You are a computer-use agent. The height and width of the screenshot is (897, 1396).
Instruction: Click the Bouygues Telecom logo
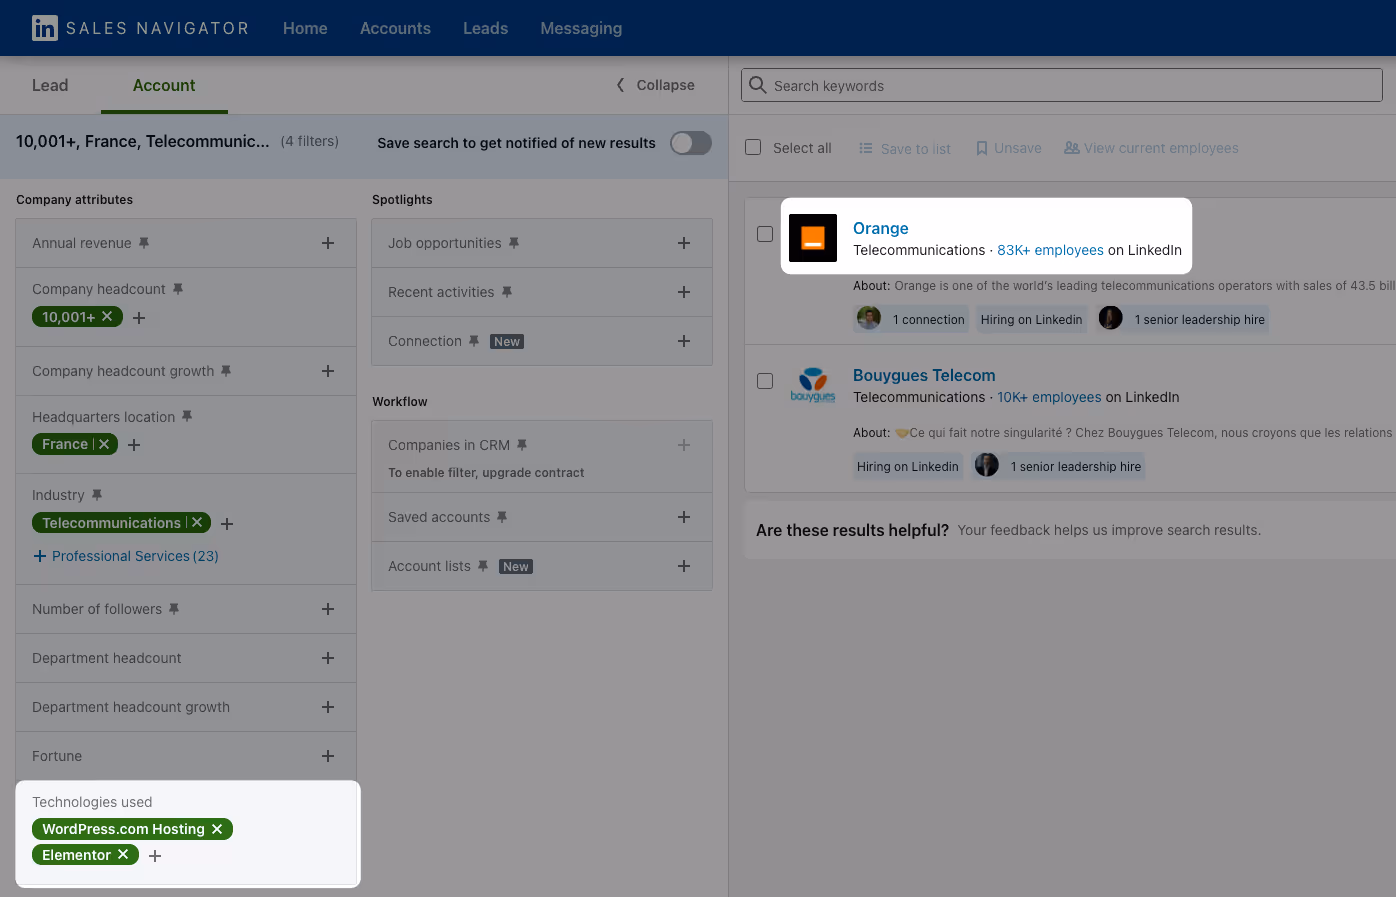pos(813,385)
